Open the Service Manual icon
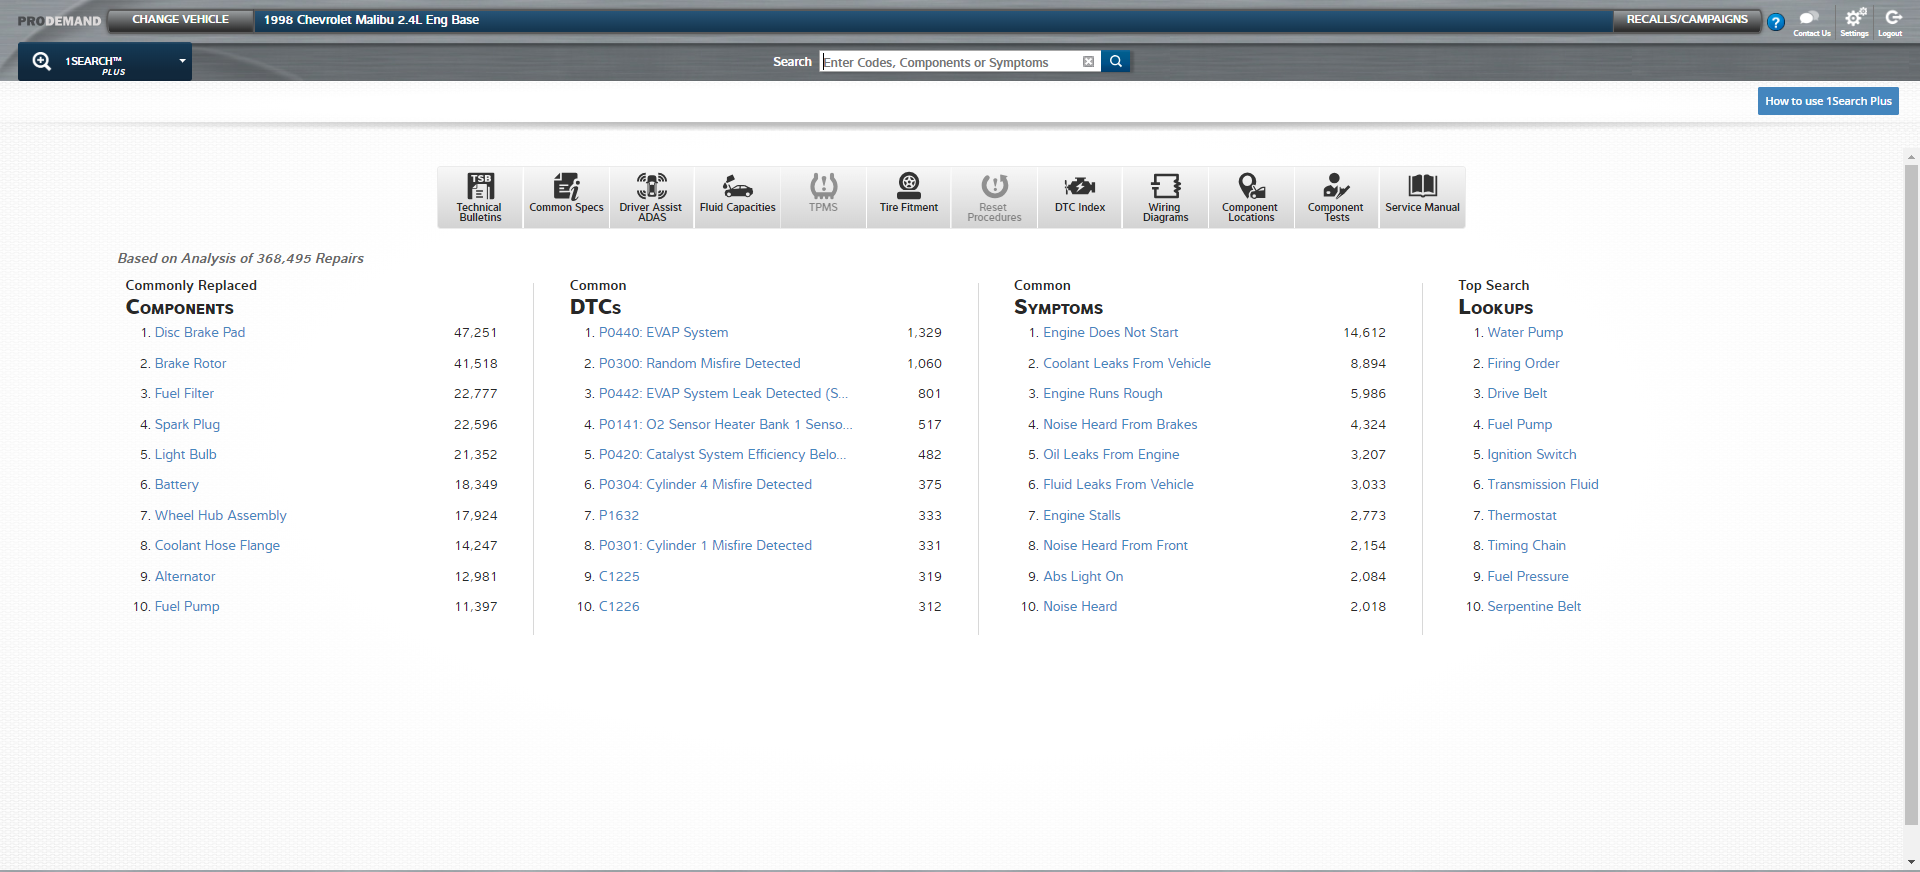 click(1422, 197)
